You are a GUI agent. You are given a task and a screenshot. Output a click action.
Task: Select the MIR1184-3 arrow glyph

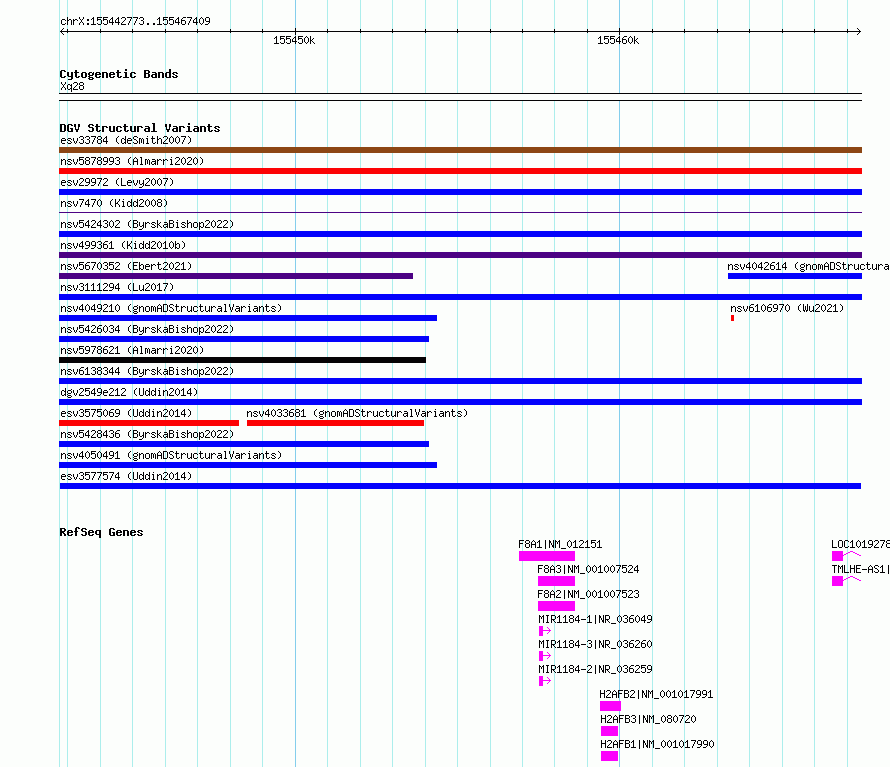(x=545, y=656)
